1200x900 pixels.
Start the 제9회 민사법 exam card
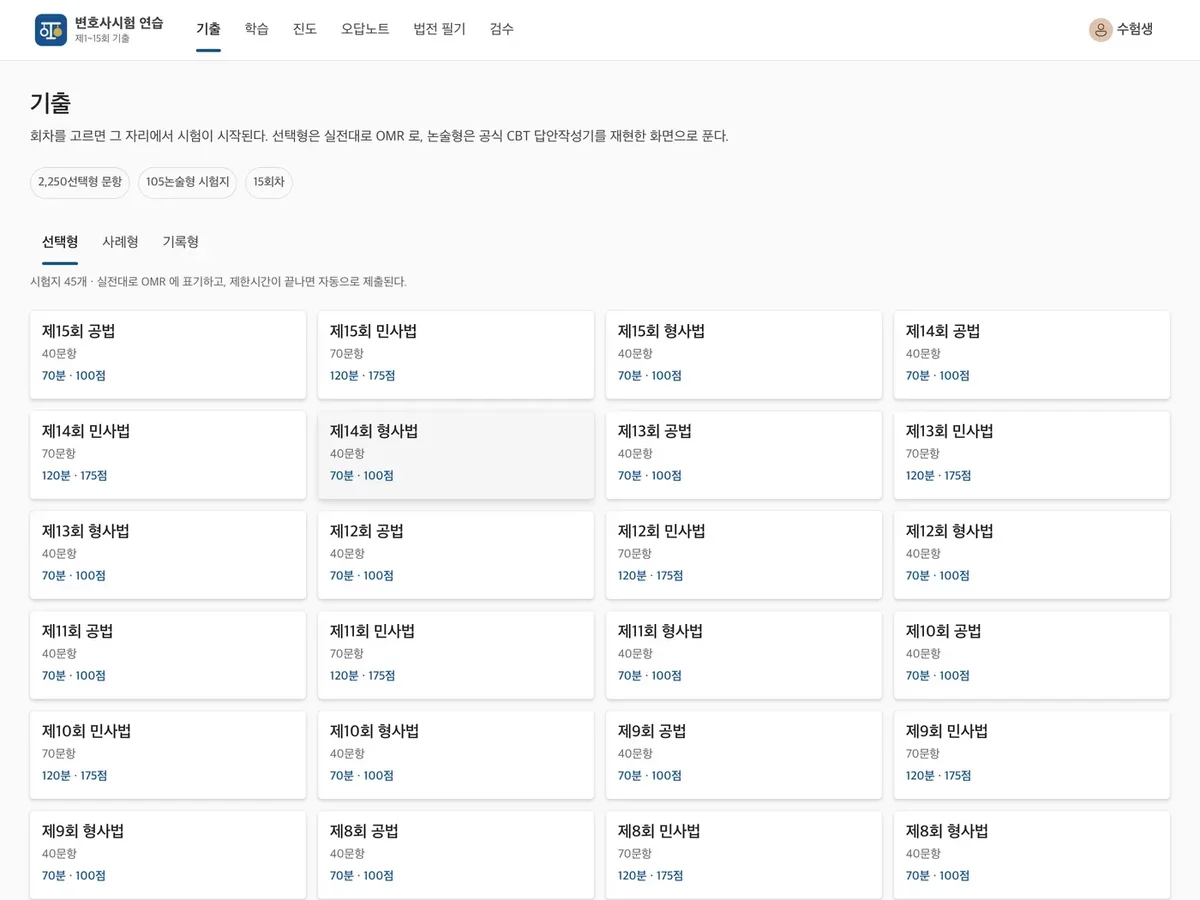(1032, 755)
